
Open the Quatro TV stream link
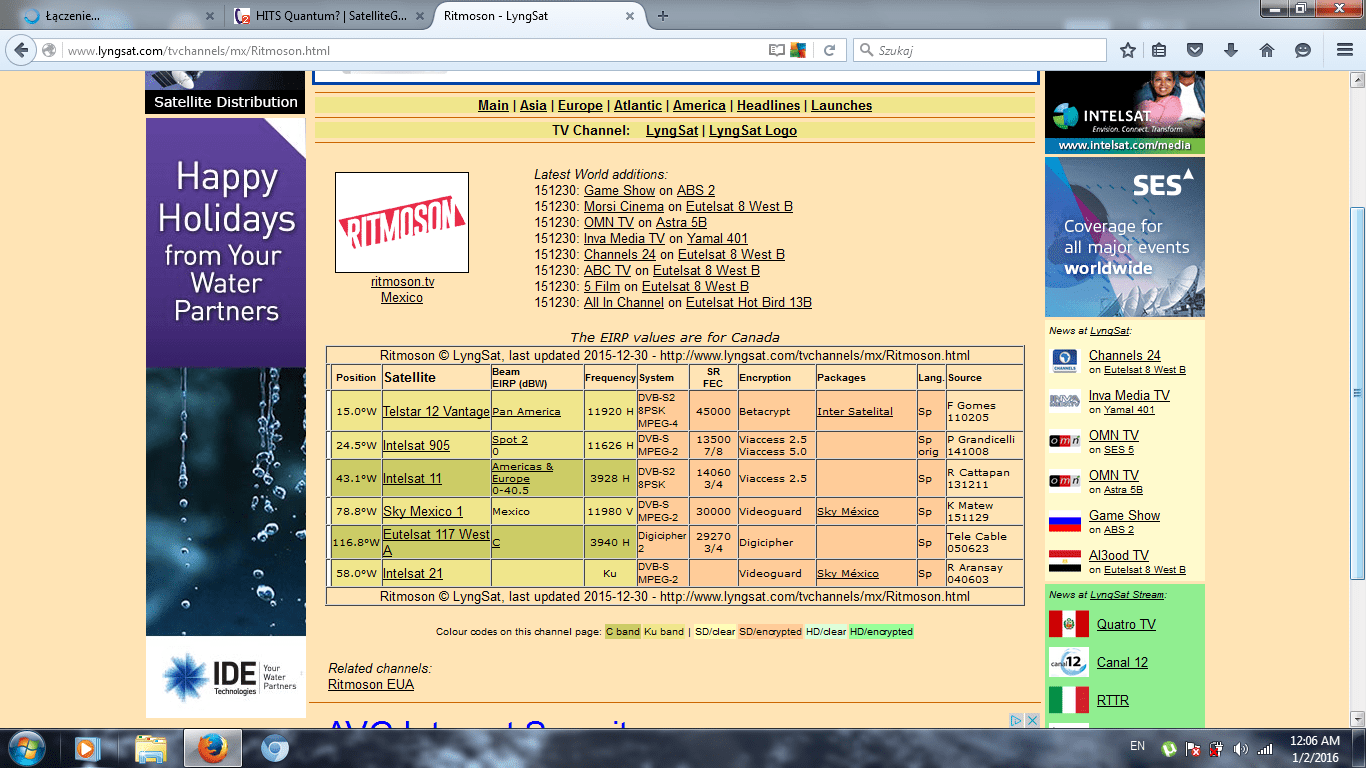pos(1126,624)
